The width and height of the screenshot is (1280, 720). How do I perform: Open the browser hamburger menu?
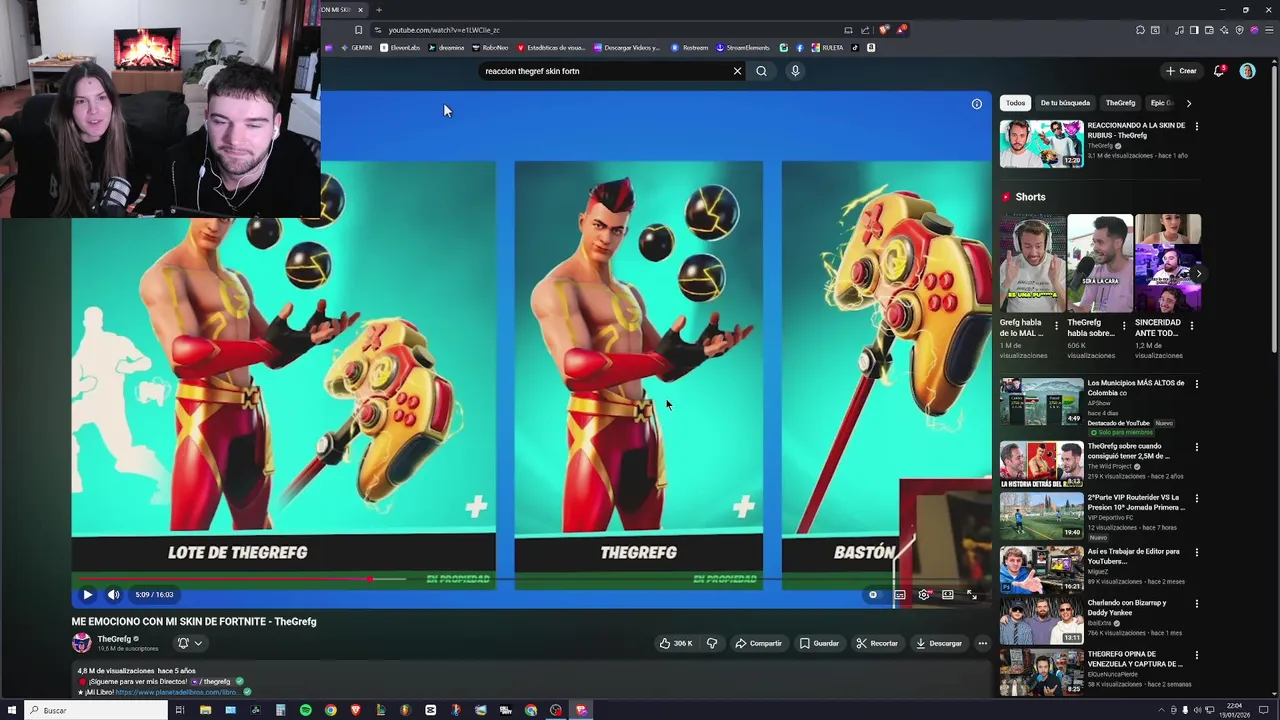pyautogui.click(x=1267, y=30)
